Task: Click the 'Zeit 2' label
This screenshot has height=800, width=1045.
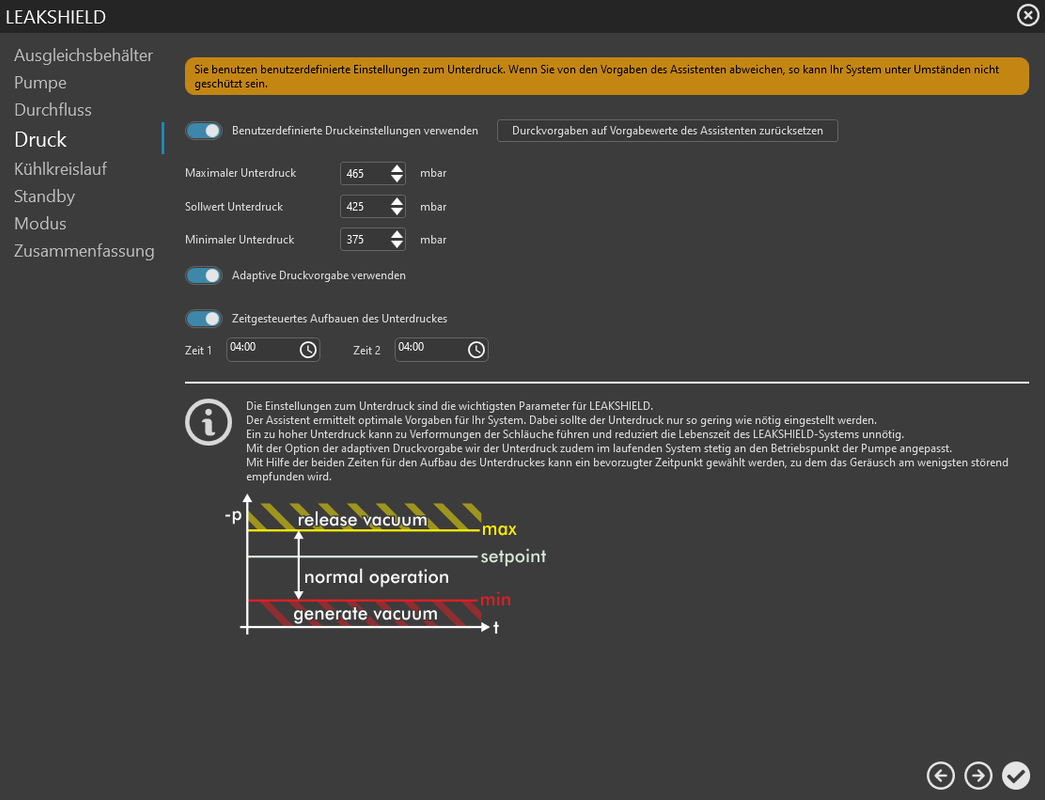Action: [367, 350]
